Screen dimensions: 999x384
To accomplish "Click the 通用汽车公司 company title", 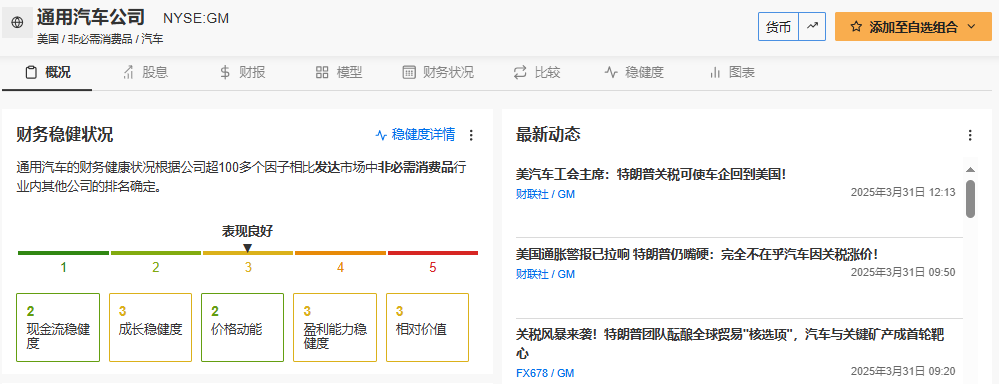I will coord(90,17).
